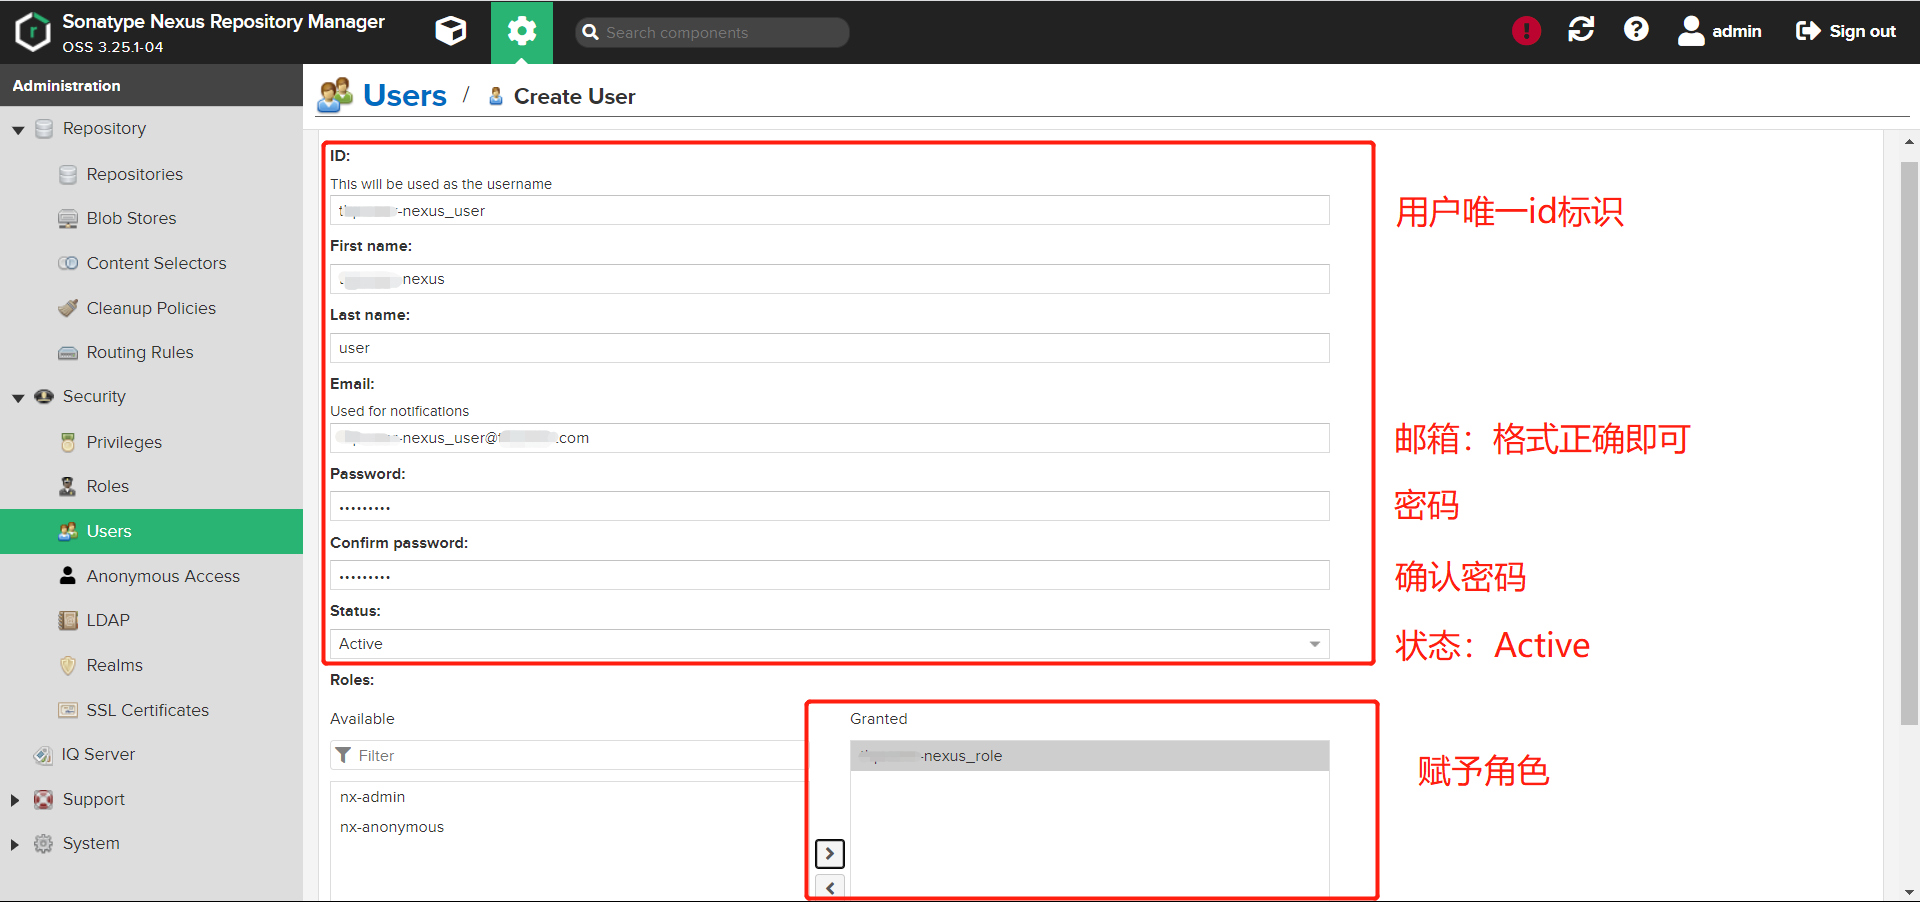
Task: Select nexus_role in Granted list
Action: tap(1089, 756)
